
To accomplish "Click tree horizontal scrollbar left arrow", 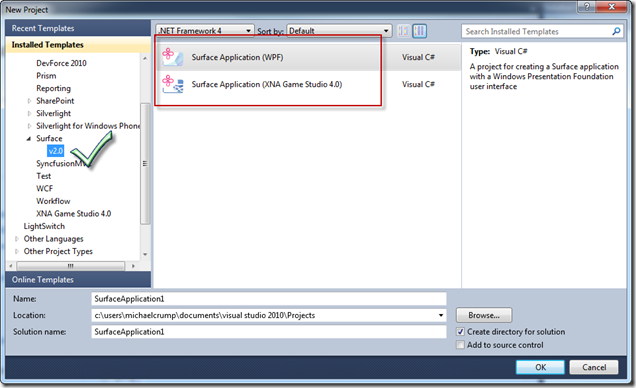I will pos(11,266).
